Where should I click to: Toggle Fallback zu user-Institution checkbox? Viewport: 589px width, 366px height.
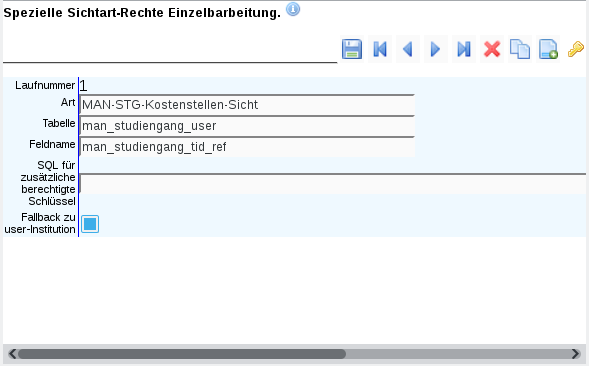pos(90,224)
